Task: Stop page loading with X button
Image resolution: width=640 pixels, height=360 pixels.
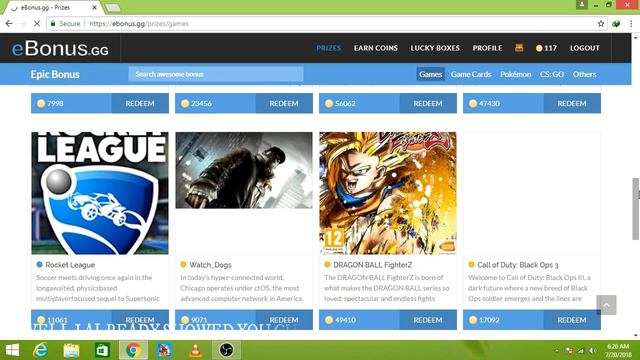Action: [x=37, y=24]
